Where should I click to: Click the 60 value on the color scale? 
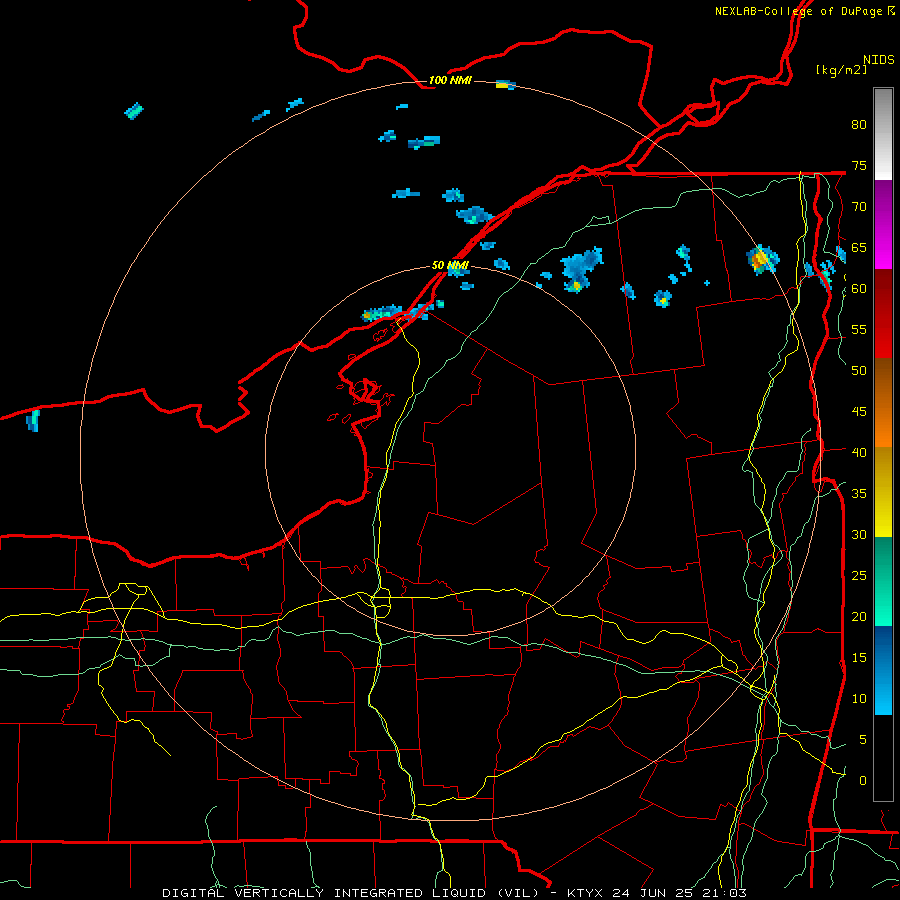[x=859, y=289]
